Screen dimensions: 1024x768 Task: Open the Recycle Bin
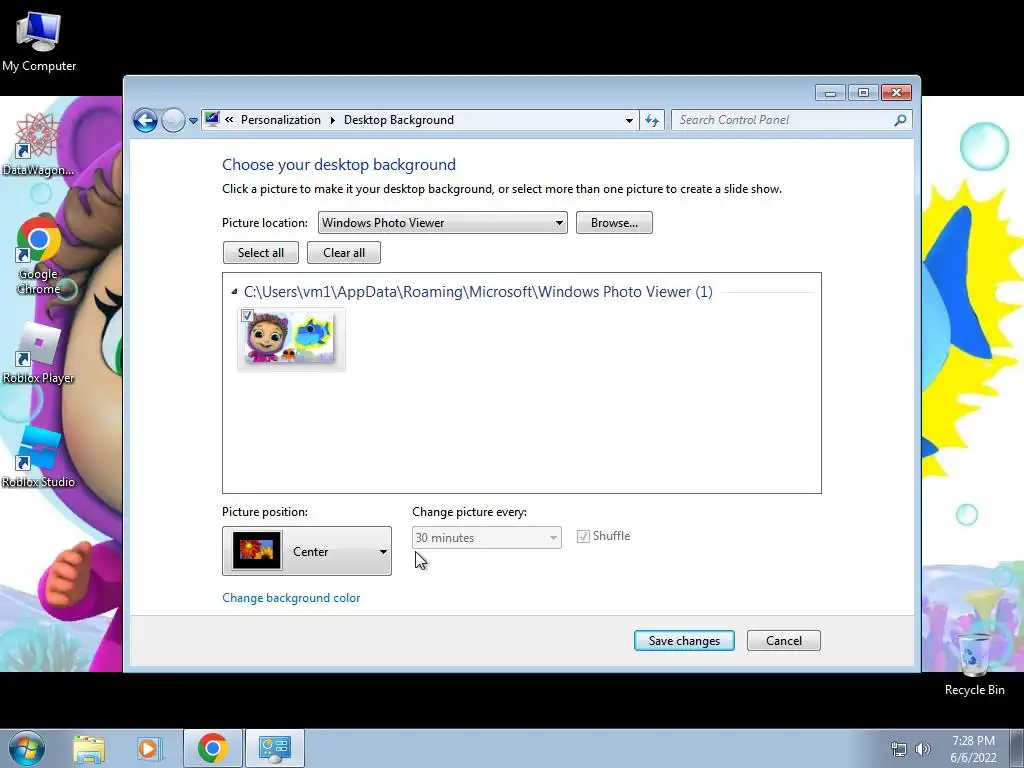click(974, 663)
